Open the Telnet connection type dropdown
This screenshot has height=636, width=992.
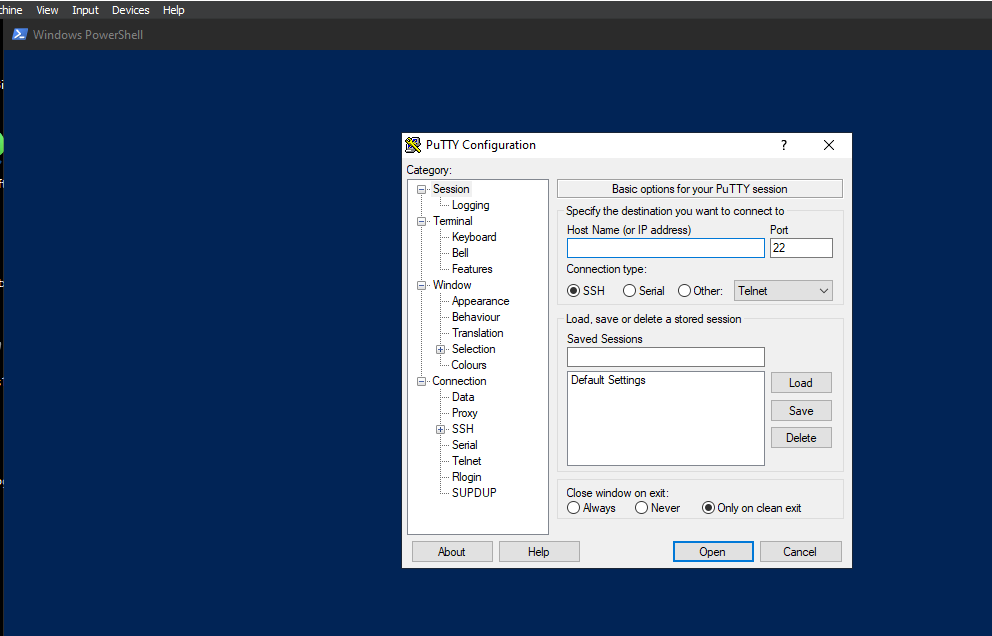pos(783,290)
